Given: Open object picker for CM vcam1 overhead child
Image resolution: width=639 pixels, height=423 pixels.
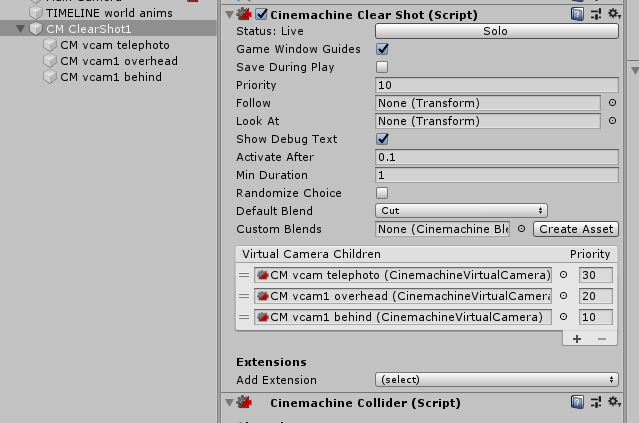Looking at the screenshot, I should [563, 295].
